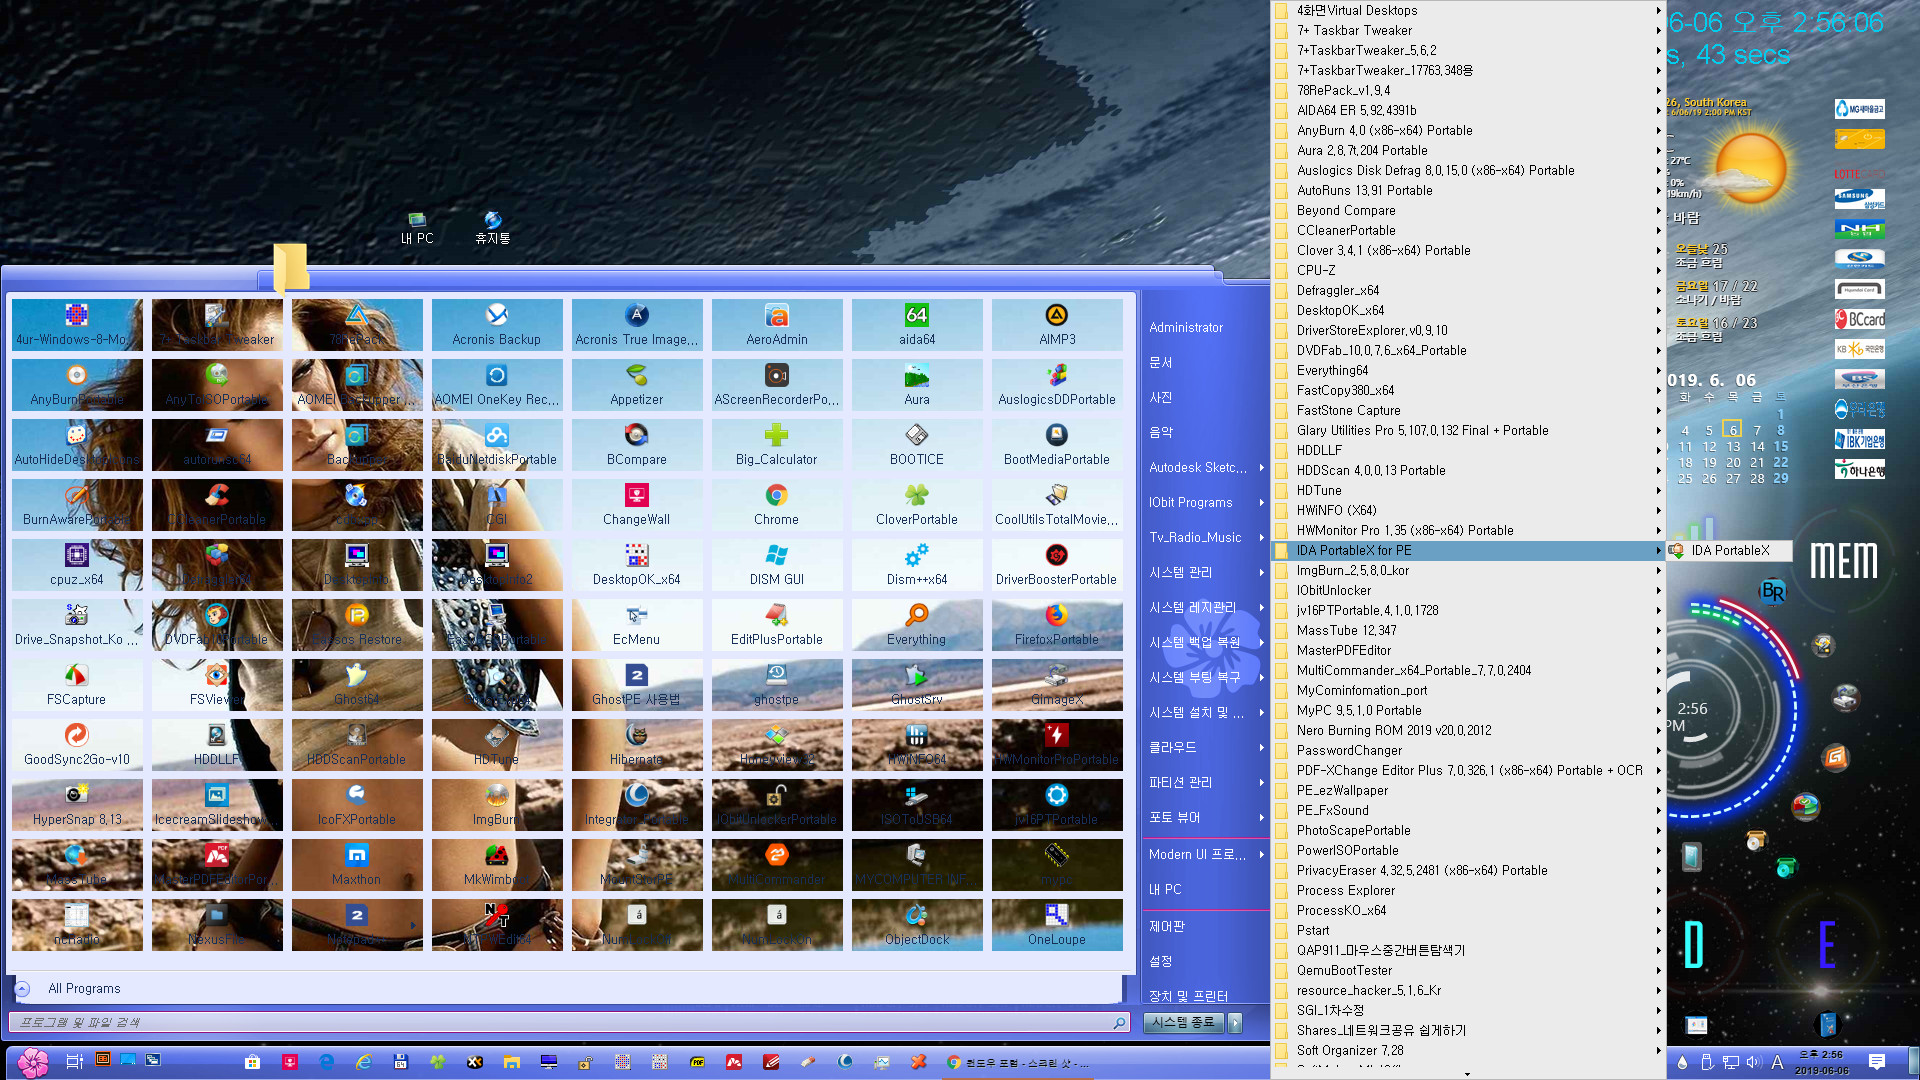Screen dimensions: 1920x1080
Task: Expand the Autodesk Sketc... submenu
Action: click(x=1206, y=467)
